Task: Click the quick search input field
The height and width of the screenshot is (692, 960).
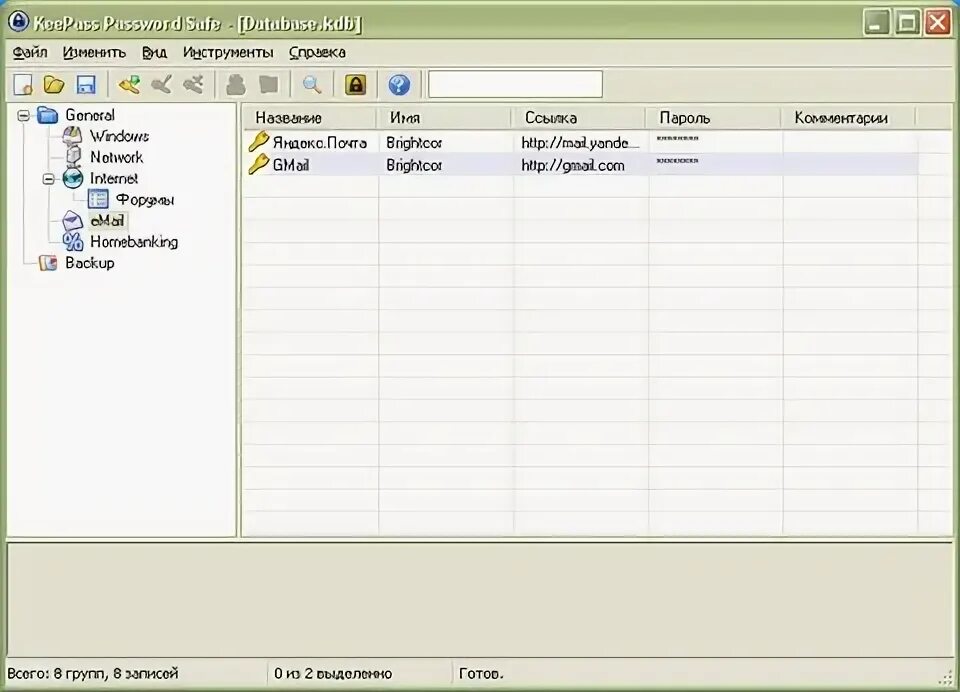Action: pos(516,84)
